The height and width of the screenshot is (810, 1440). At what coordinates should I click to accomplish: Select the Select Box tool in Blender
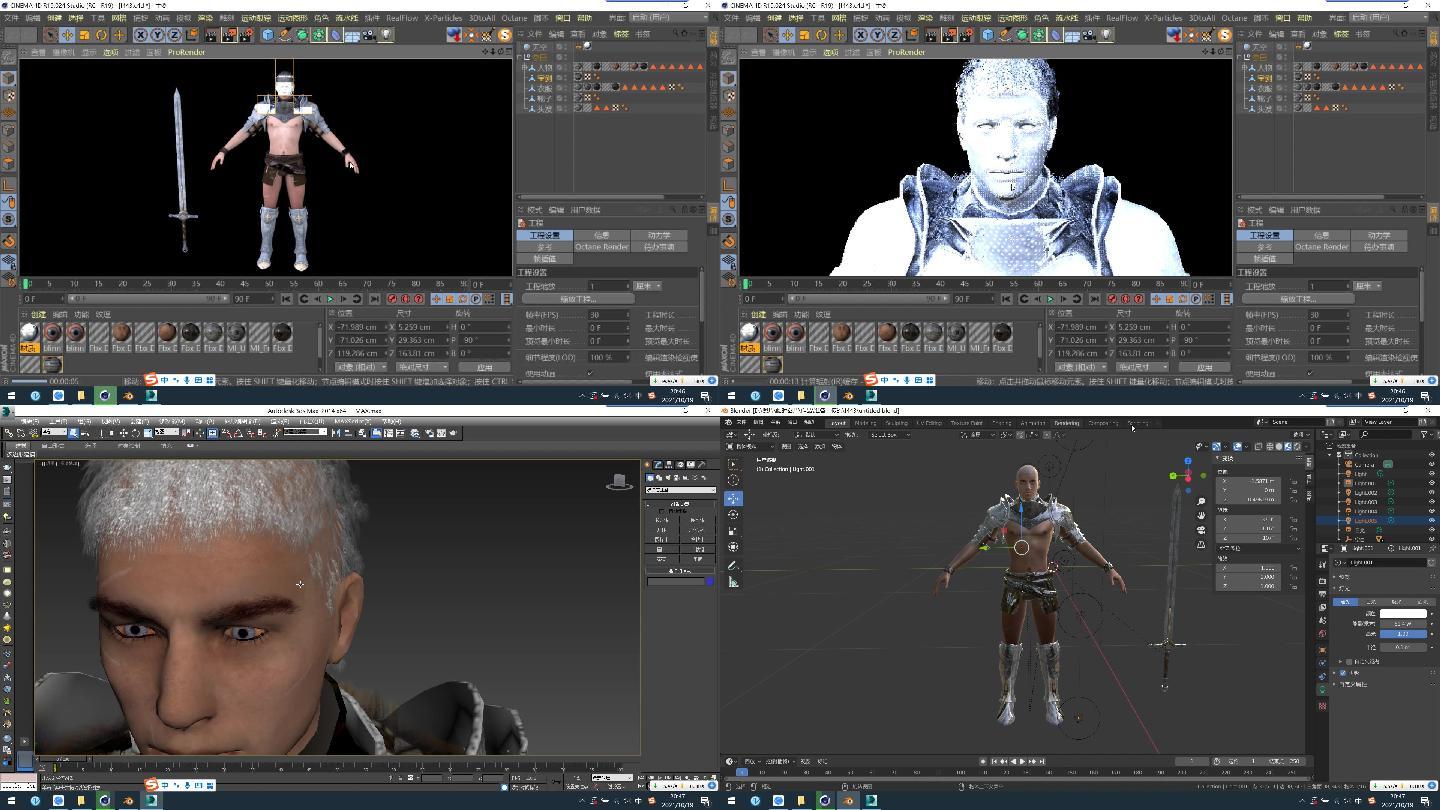point(733,464)
